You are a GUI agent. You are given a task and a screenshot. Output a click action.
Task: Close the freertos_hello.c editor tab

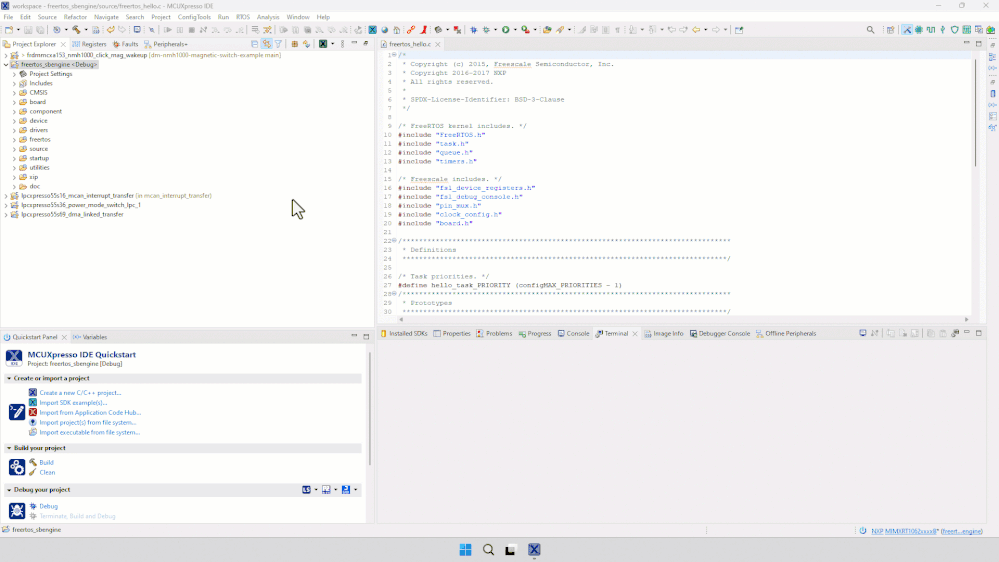click(x=438, y=45)
